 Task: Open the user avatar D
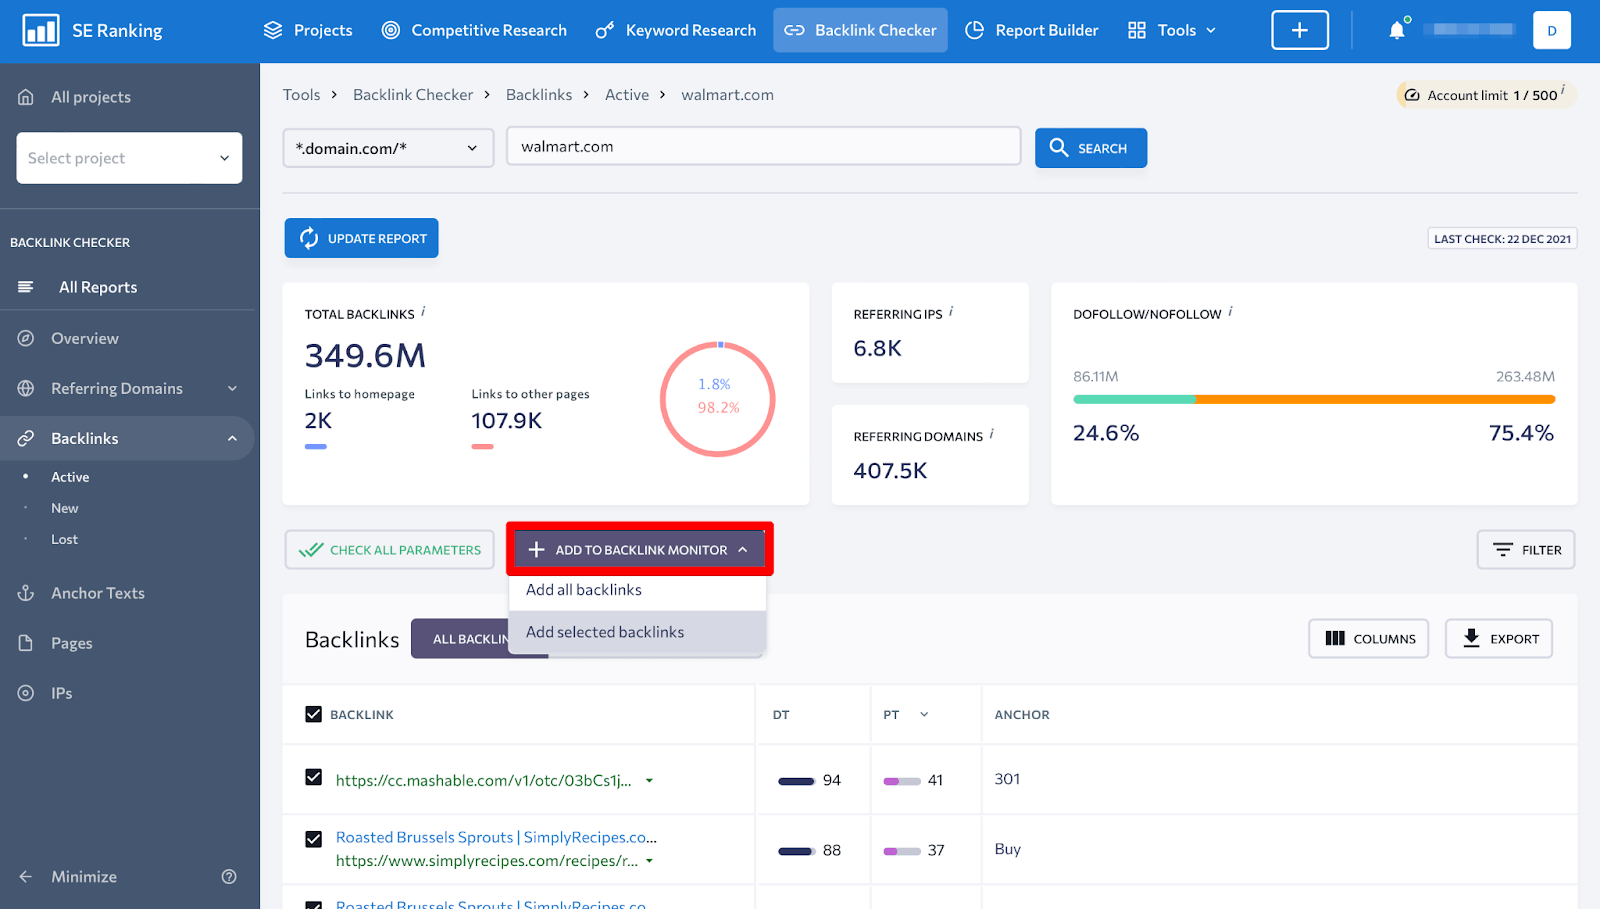[x=1552, y=30]
